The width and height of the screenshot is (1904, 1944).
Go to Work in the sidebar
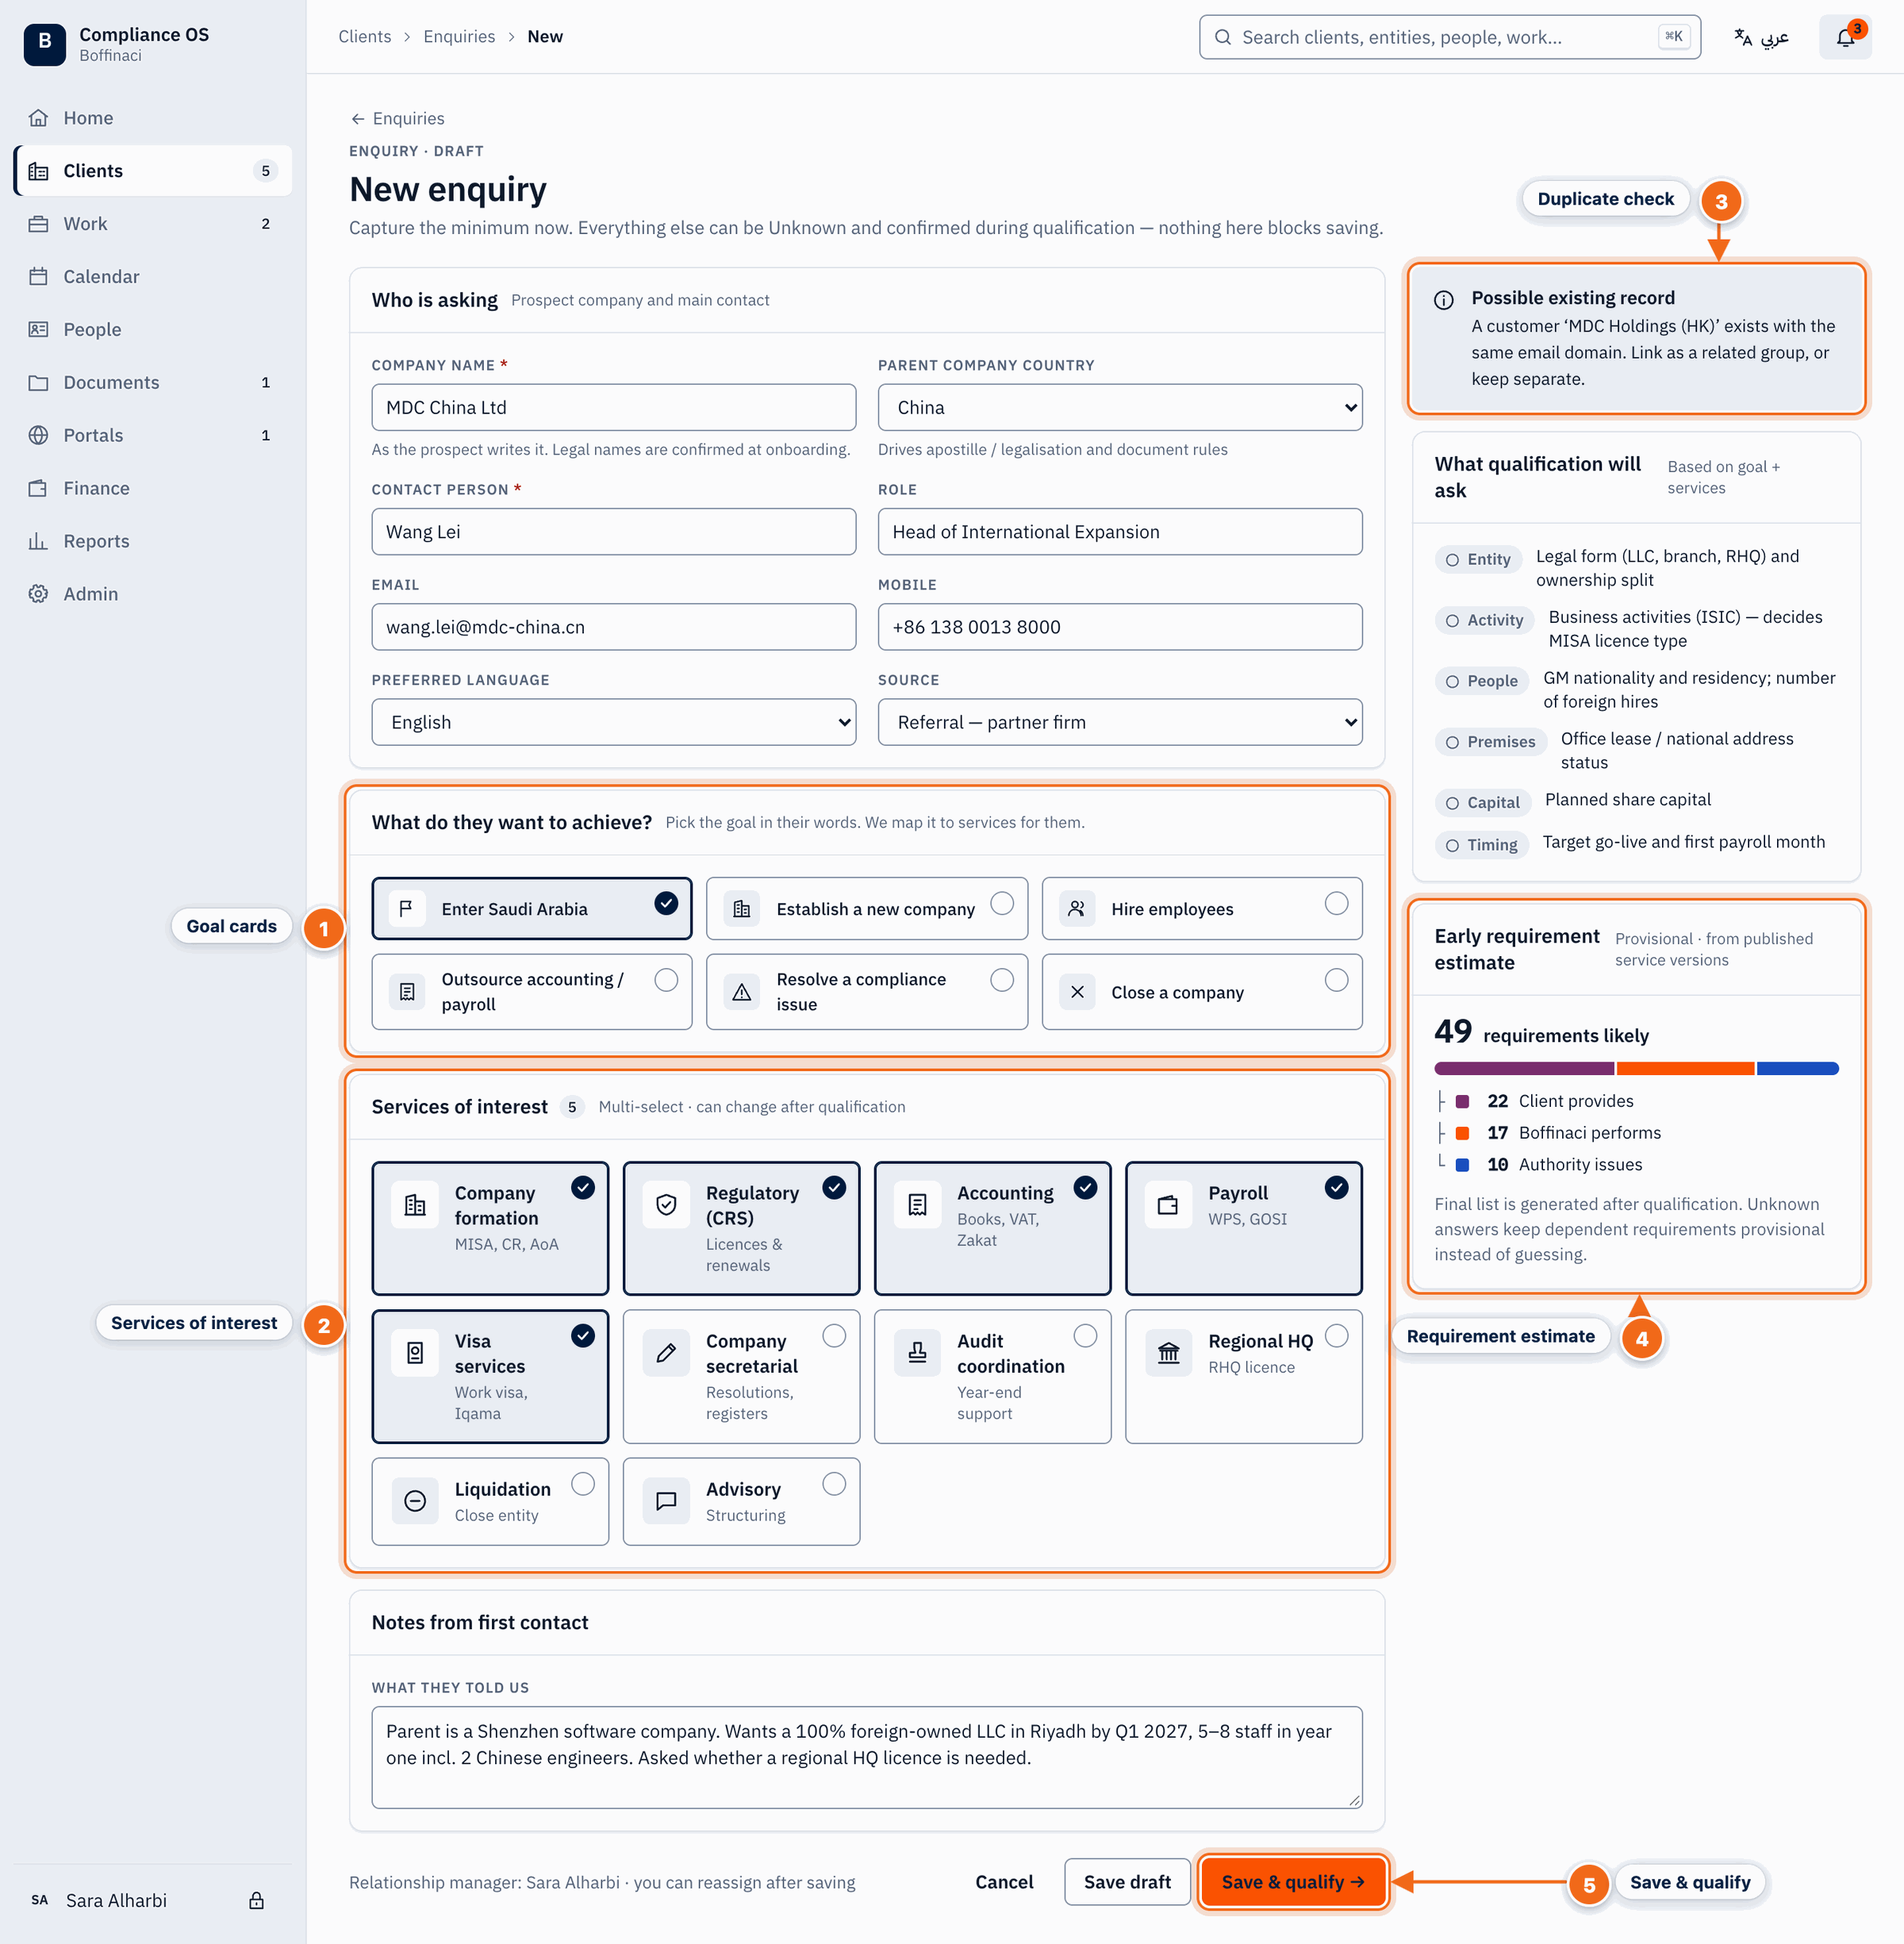(154, 224)
